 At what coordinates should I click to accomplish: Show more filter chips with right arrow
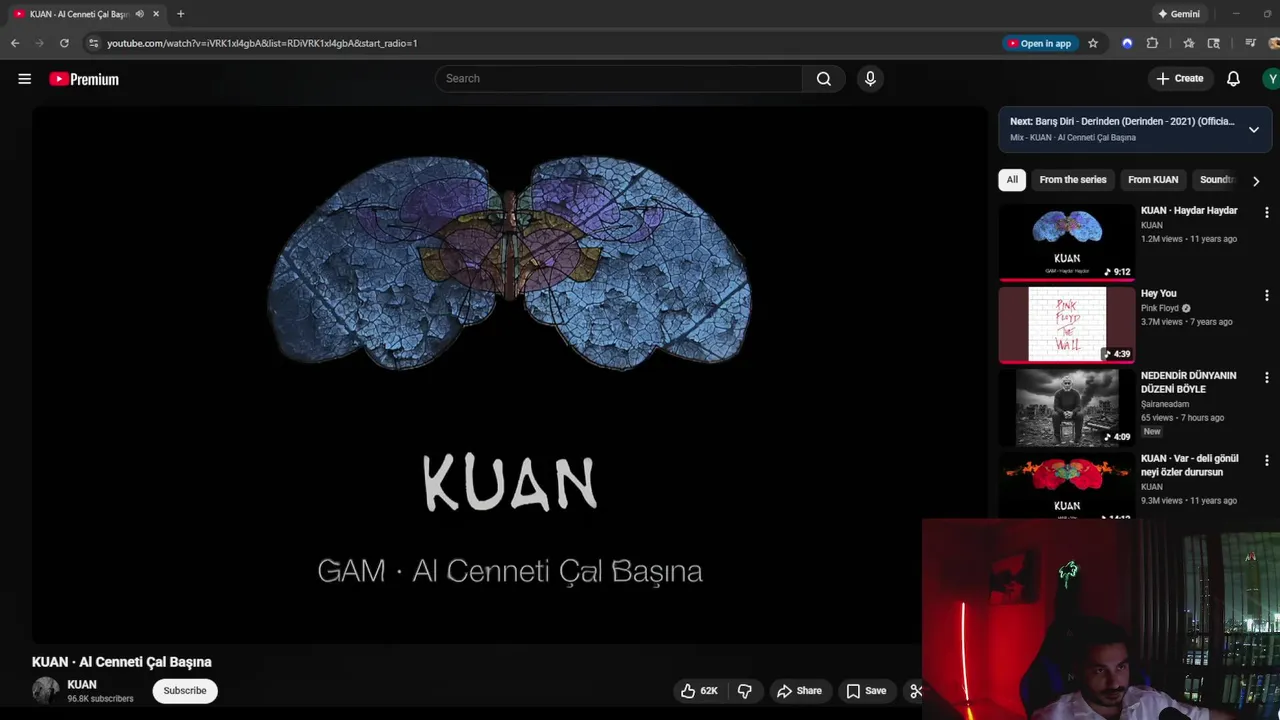coord(1256,181)
